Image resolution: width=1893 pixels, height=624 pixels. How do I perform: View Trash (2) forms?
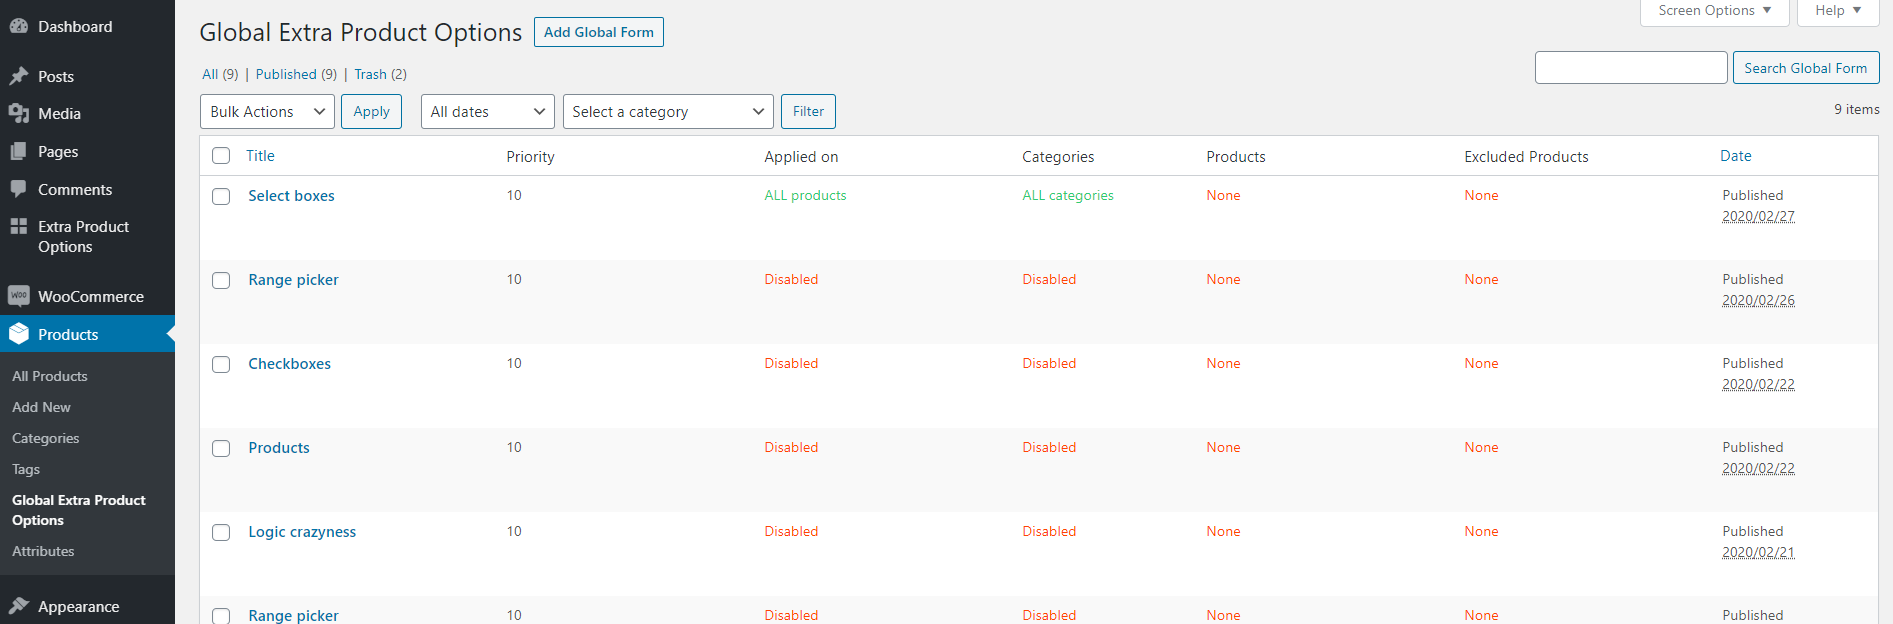380,74
